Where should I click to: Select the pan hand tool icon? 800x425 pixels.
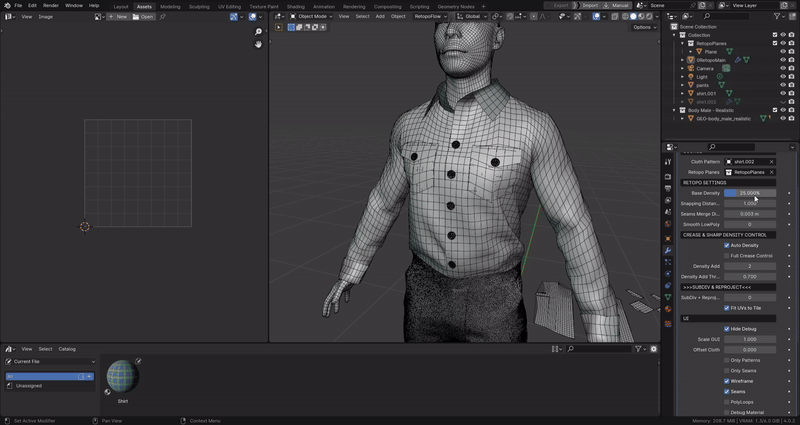pyautogui.click(x=258, y=44)
